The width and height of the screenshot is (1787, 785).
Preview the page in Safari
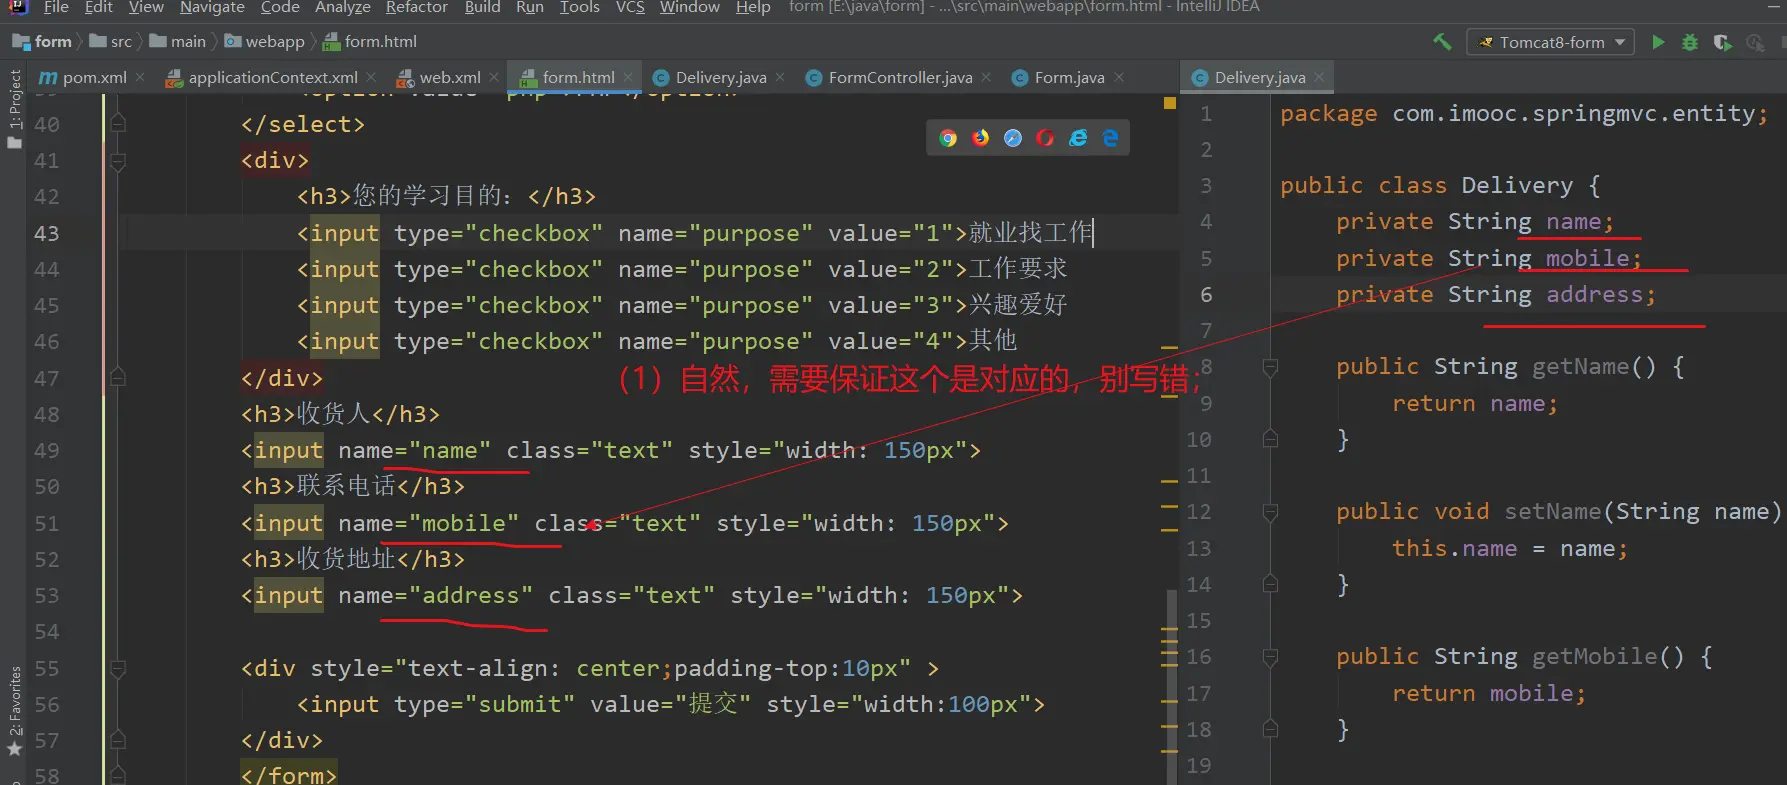[1013, 138]
